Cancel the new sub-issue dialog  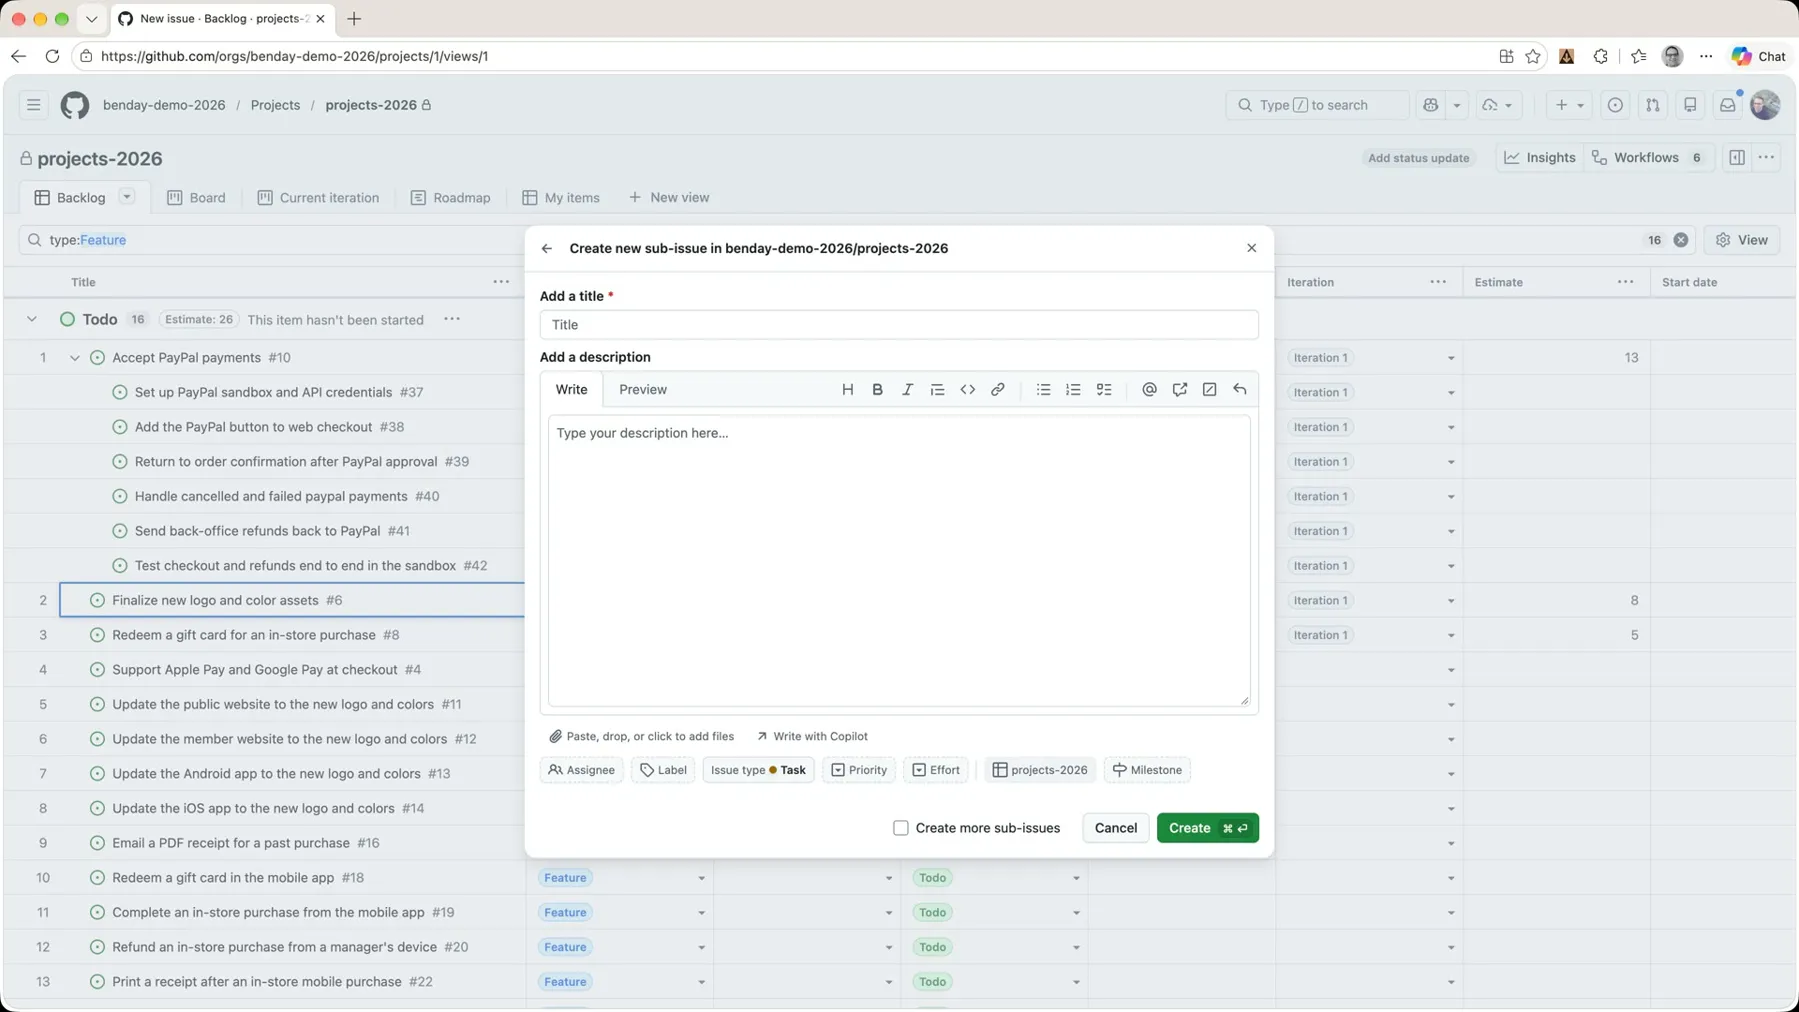[x=1115, y=828]
